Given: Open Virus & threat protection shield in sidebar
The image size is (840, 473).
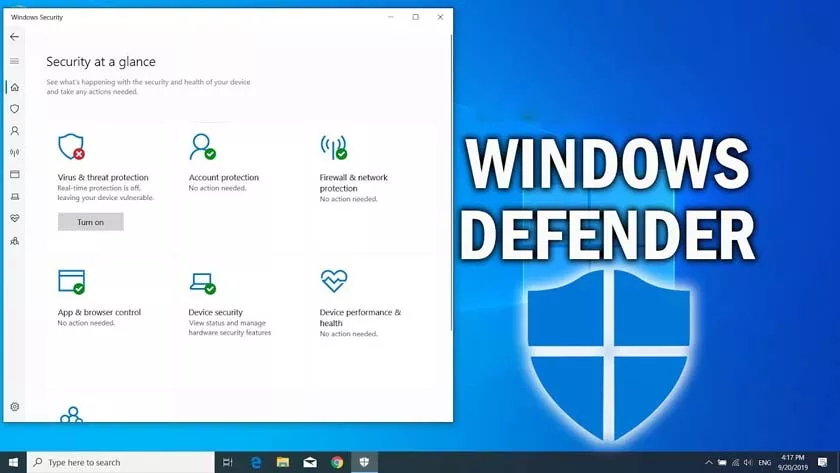Looking at the screenshot, I should [14, 109].
